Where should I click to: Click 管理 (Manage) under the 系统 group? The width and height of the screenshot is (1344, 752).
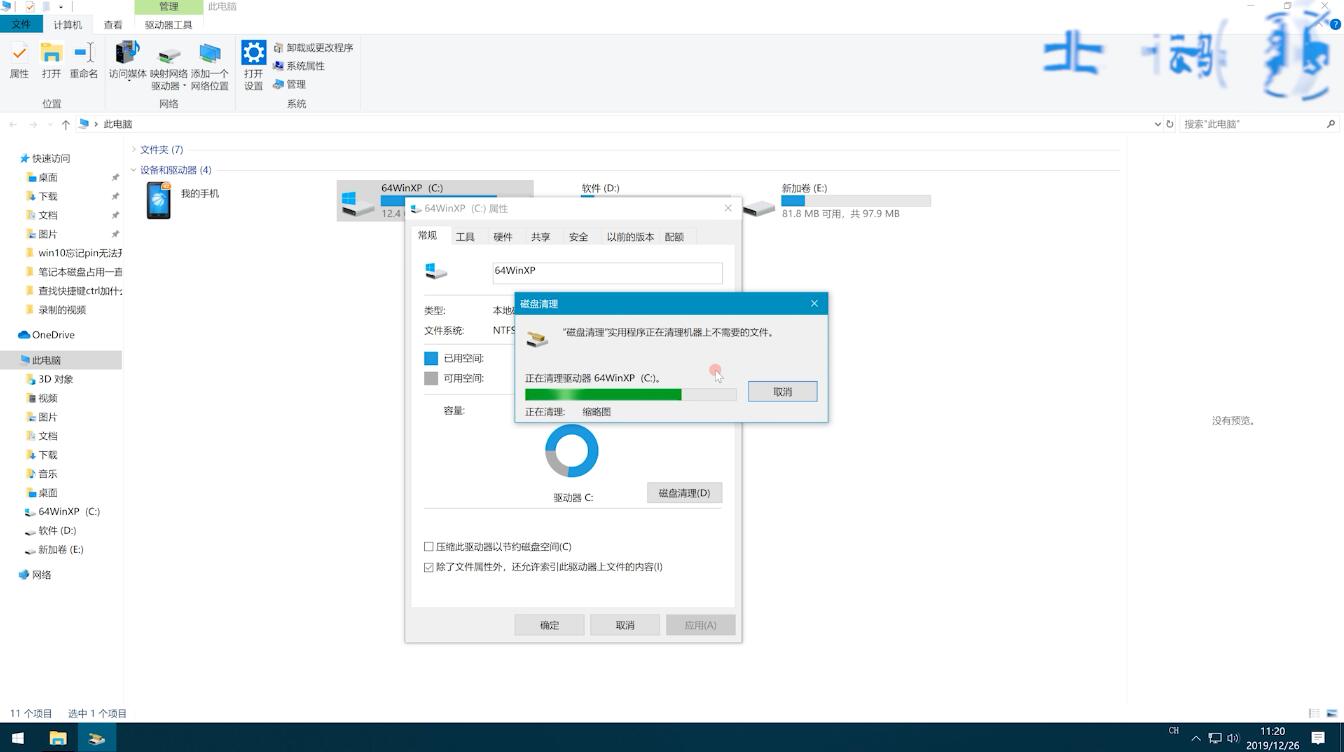point(289,84)
